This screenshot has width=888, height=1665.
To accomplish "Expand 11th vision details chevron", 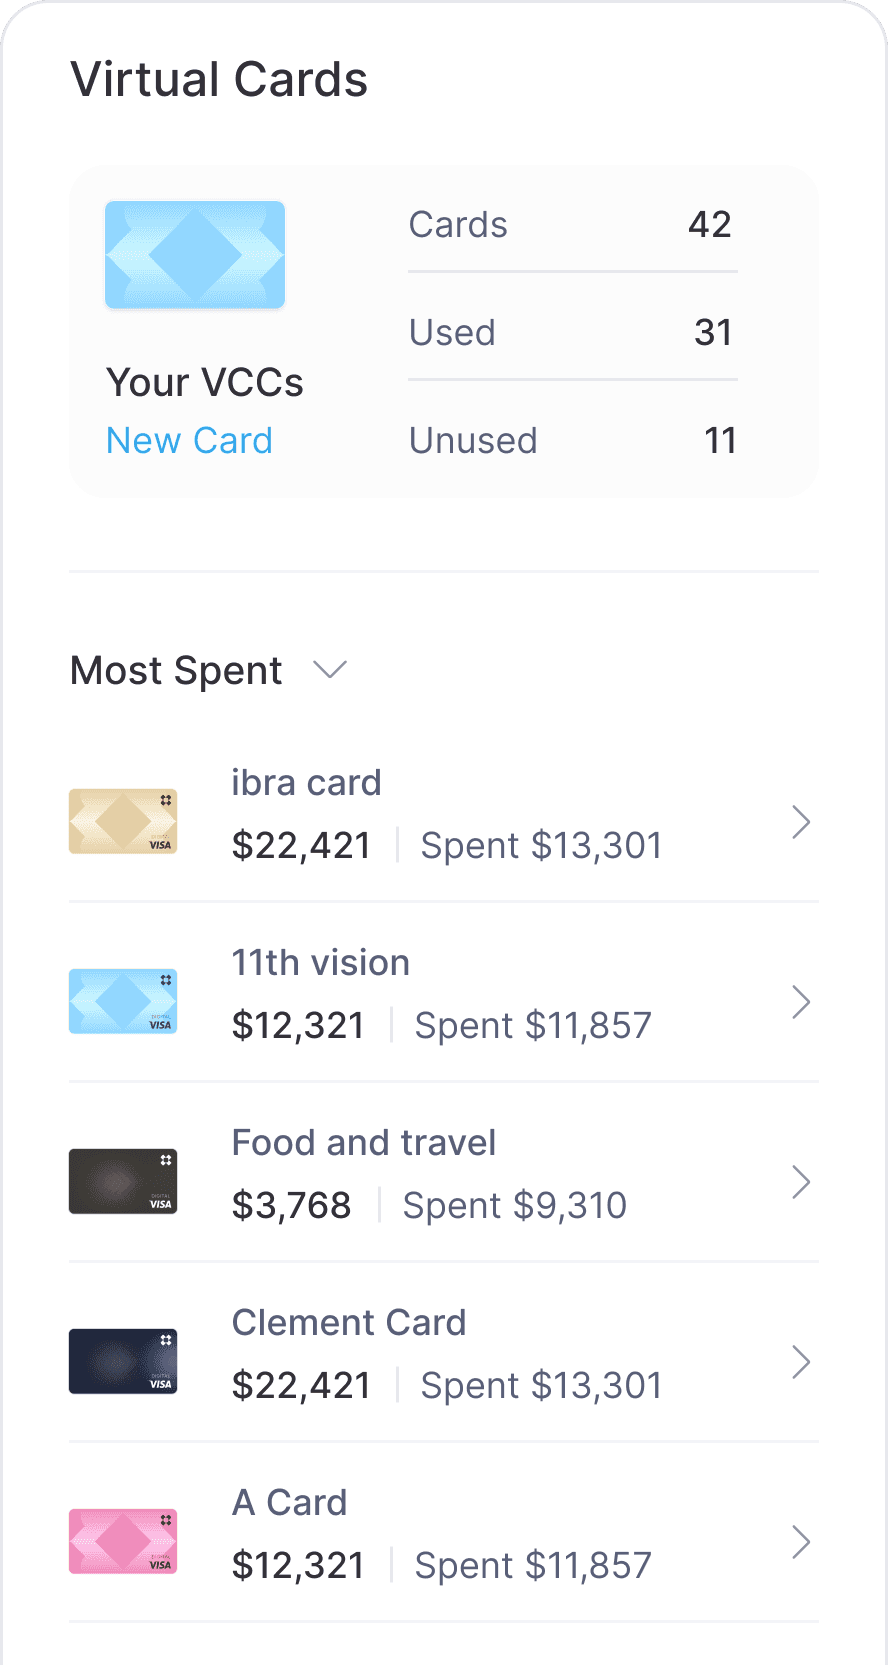I will pyautogui.click(x=800, y=1002).
